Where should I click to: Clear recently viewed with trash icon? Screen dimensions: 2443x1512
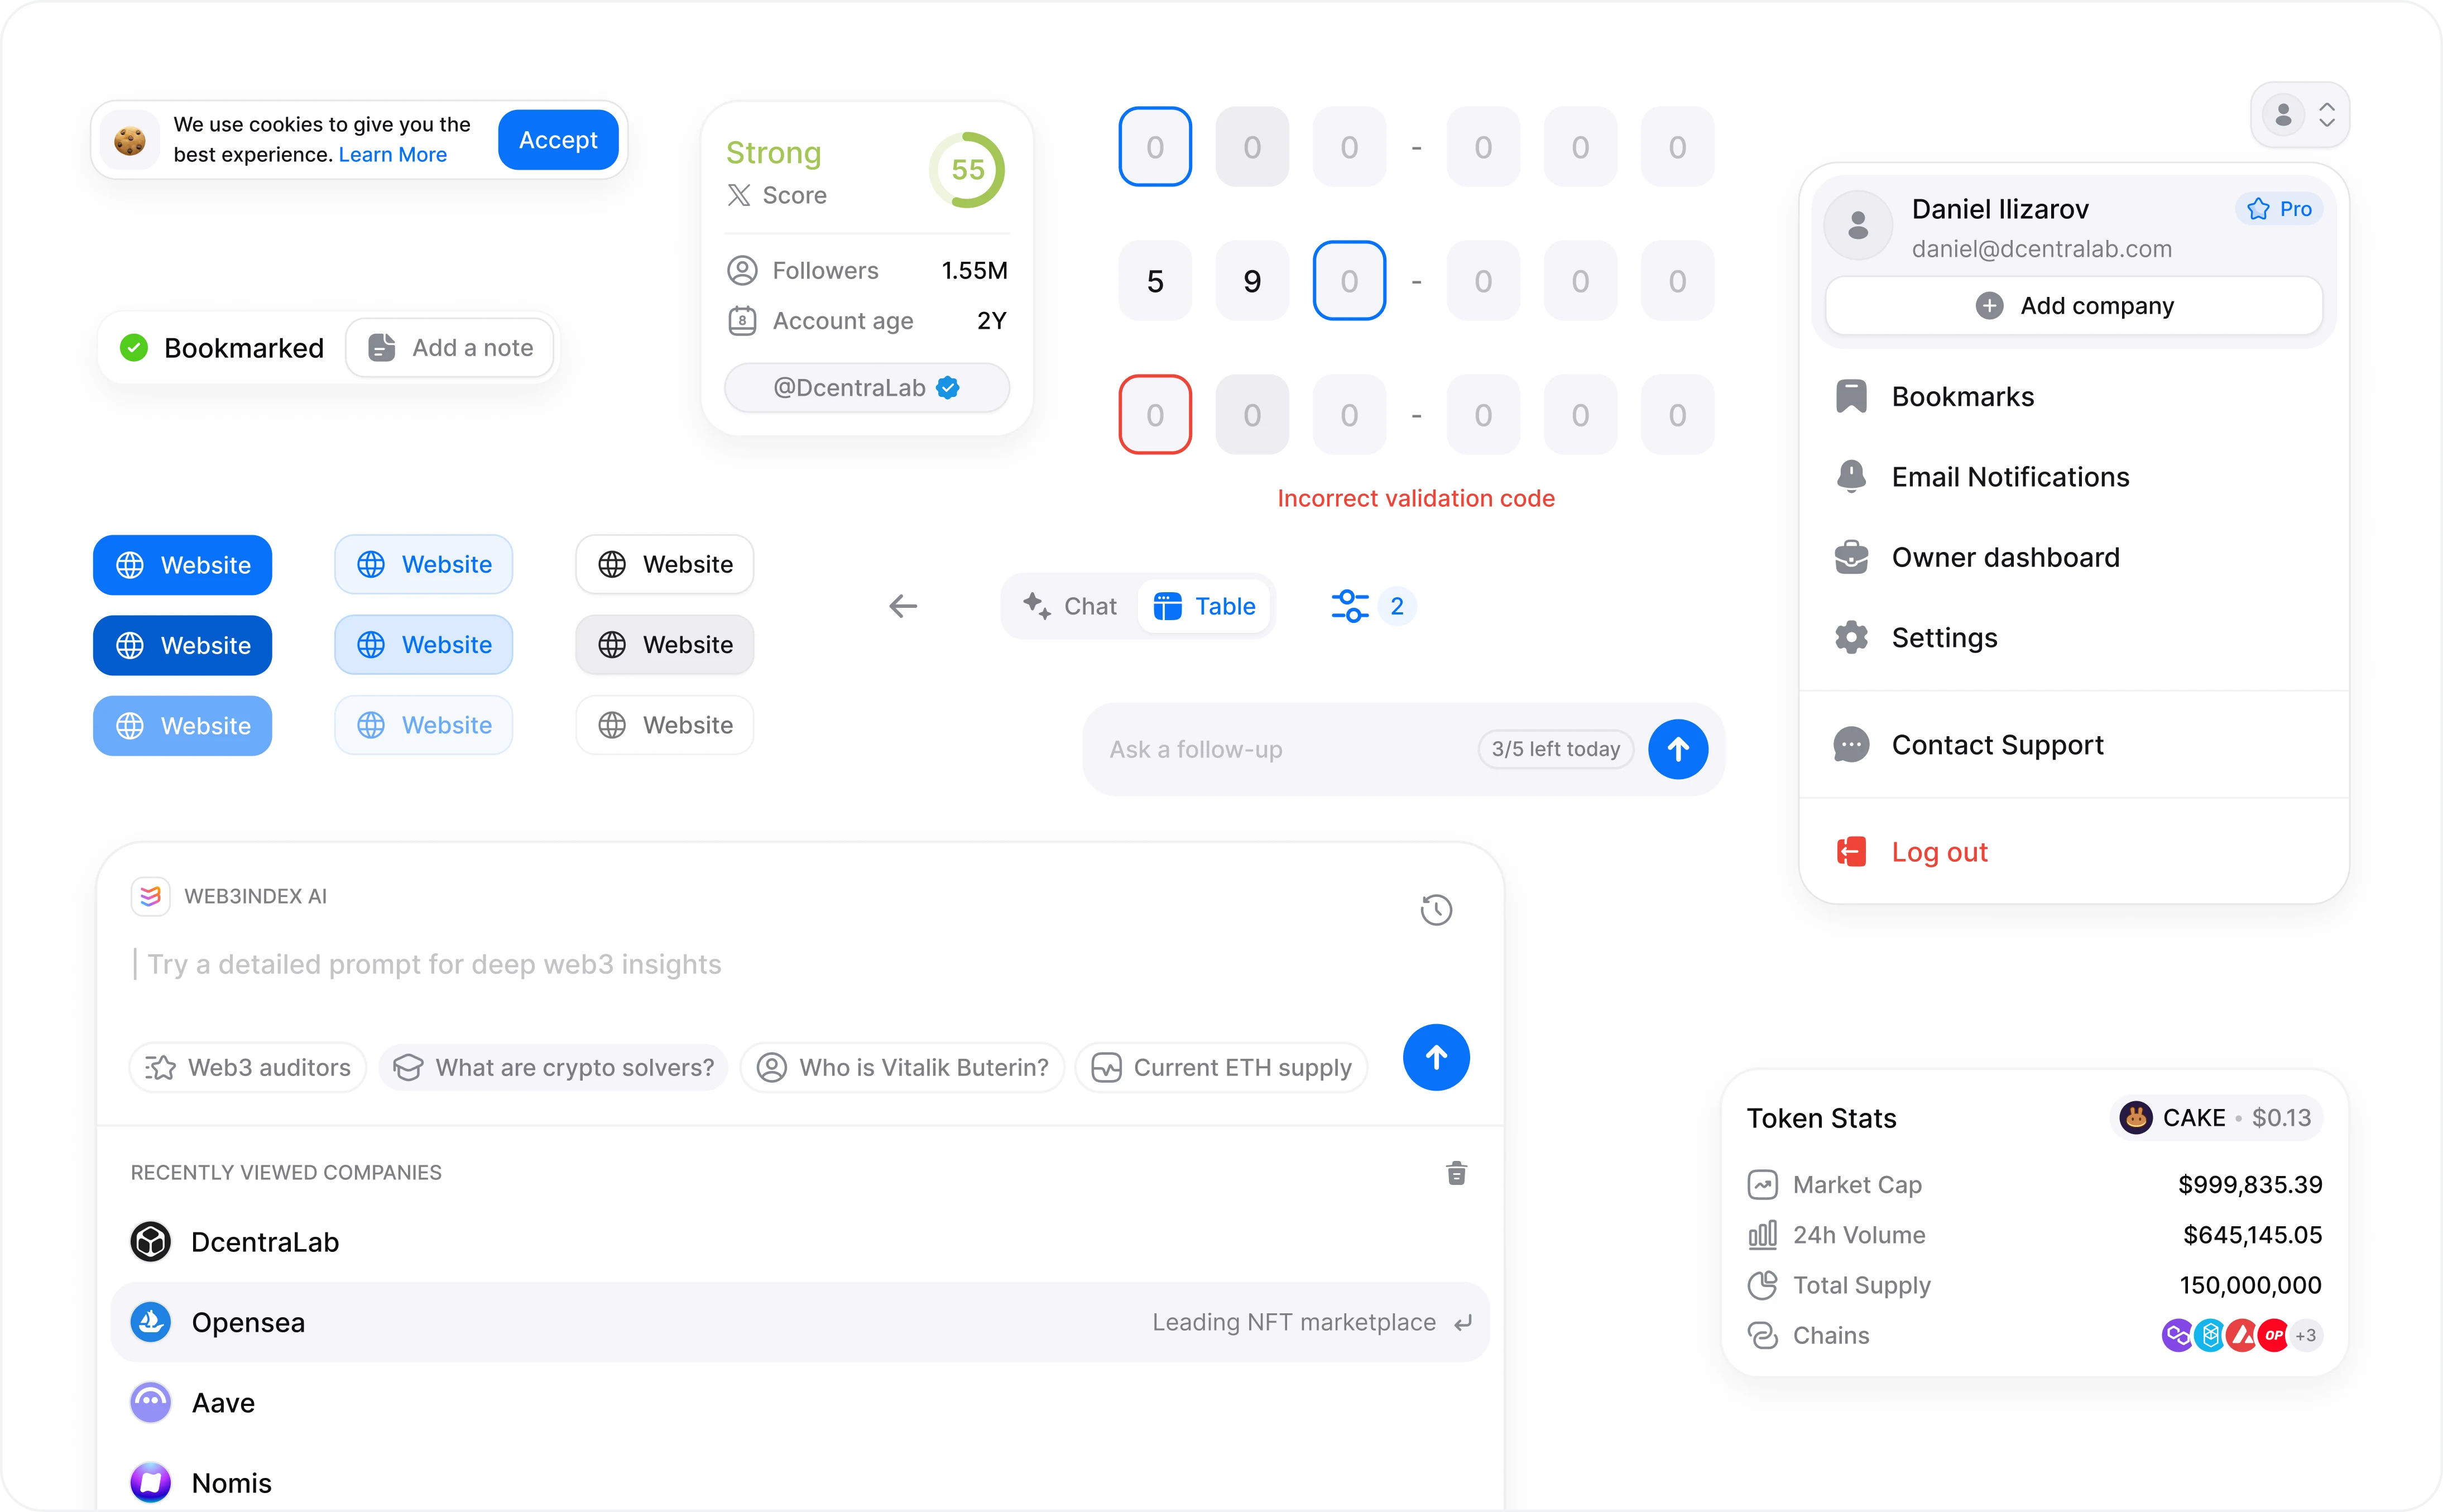[x=1456, y=1173]
